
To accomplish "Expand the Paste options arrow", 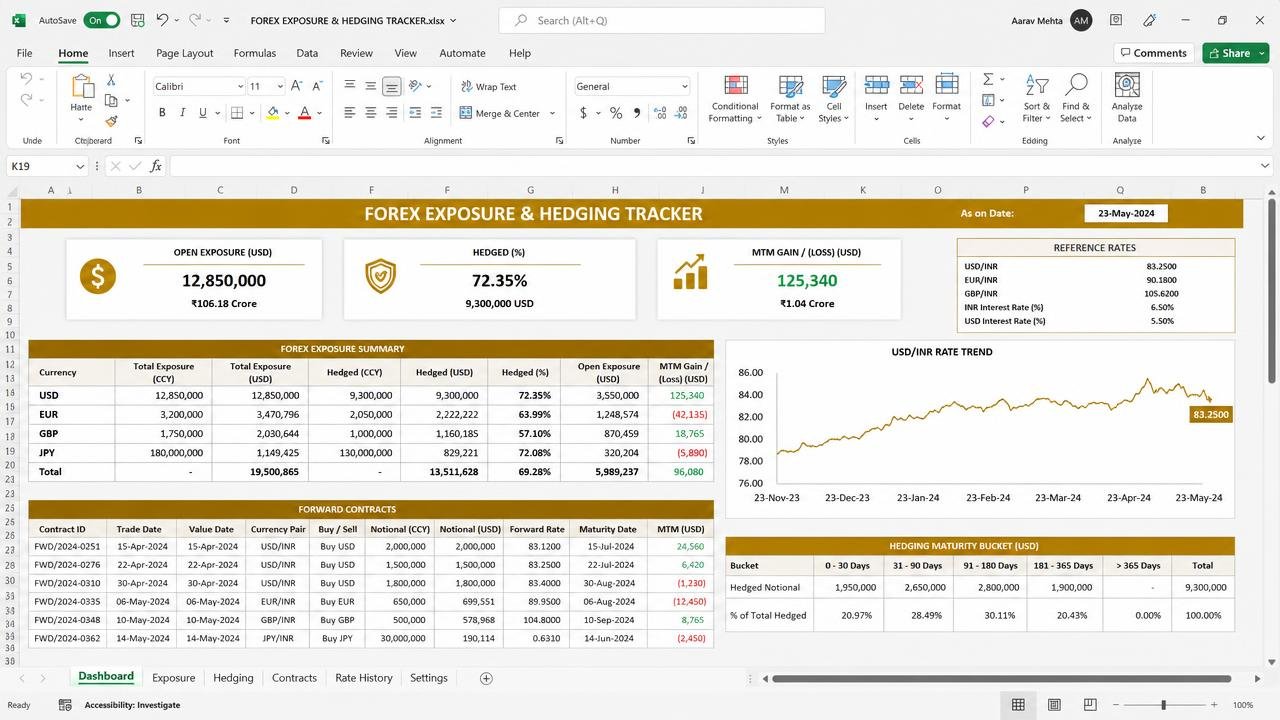I will 81,122.
